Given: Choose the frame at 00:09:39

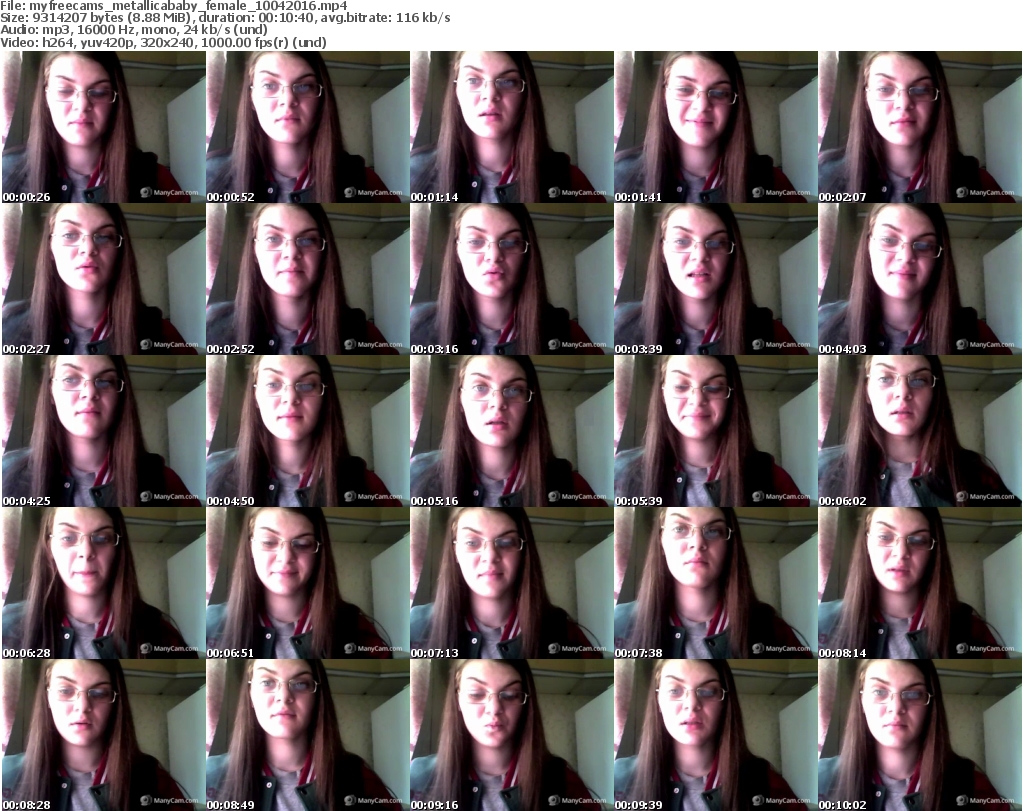Looking at the screenshot, I should coord(716,735).
